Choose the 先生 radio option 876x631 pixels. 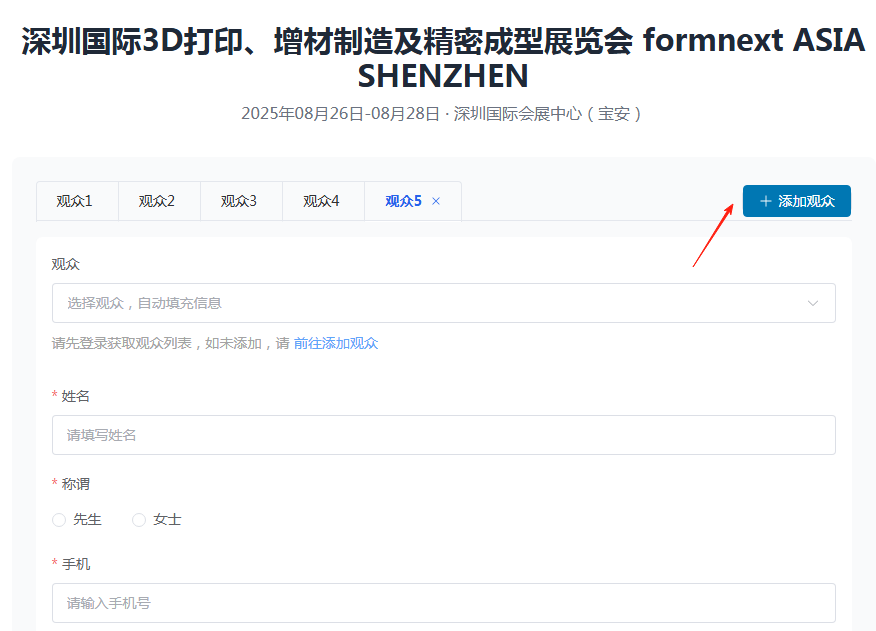(x=77, y=520)
